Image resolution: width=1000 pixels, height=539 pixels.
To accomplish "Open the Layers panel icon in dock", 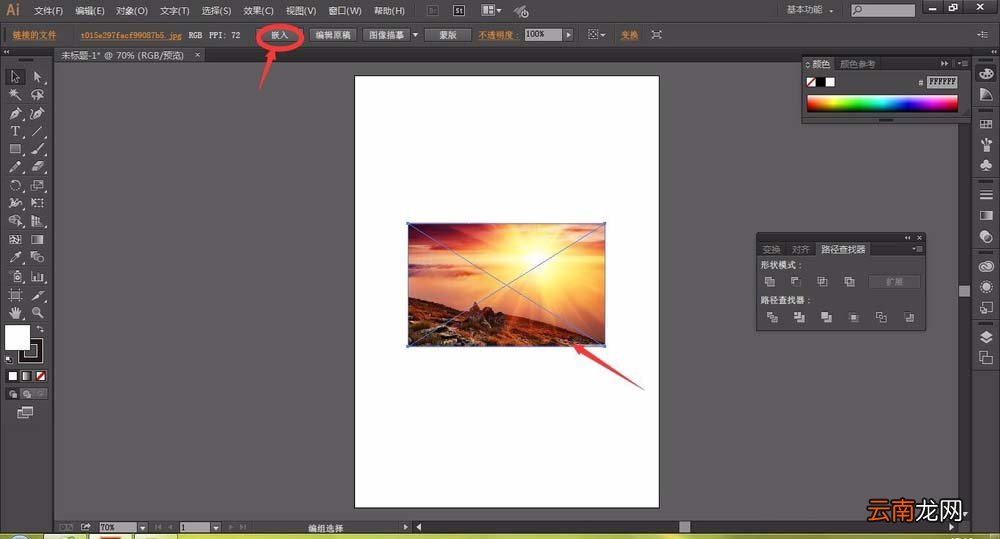I will pyautogui.click(x=986, y=337).
